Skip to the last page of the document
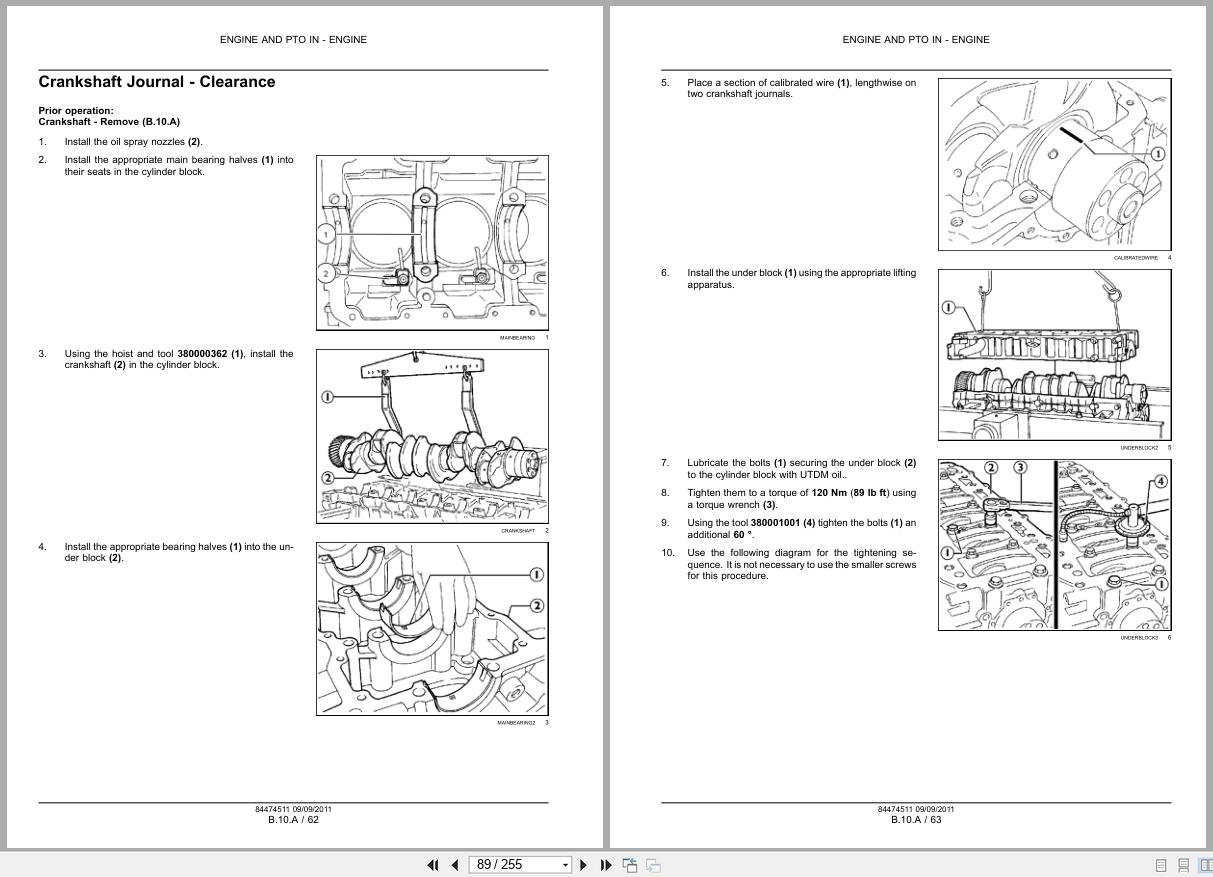This screenshot has height=877, width=1213. click(606, 864)
